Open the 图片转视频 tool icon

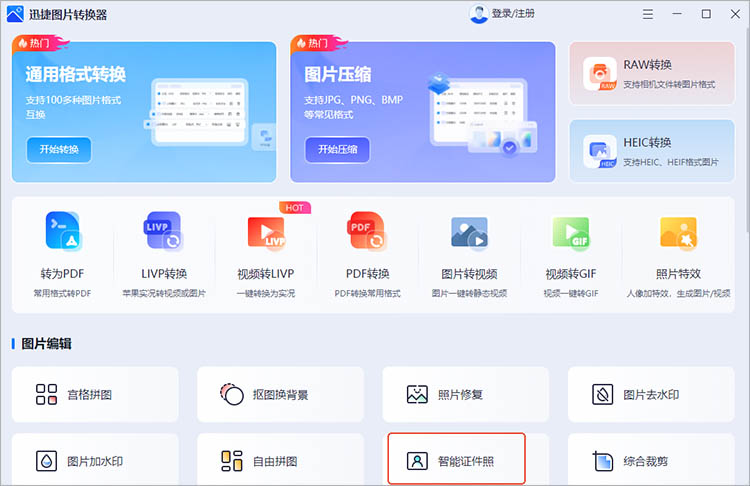click(x=469, y=231)
